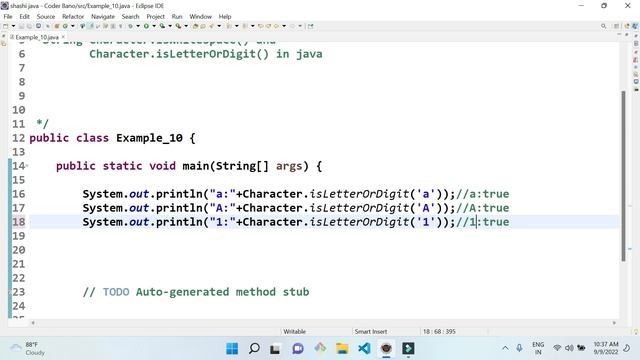Click the Wi-Fi icon in system tray
The height and width of the screenshot is (360, 640).
click(557, 348)
